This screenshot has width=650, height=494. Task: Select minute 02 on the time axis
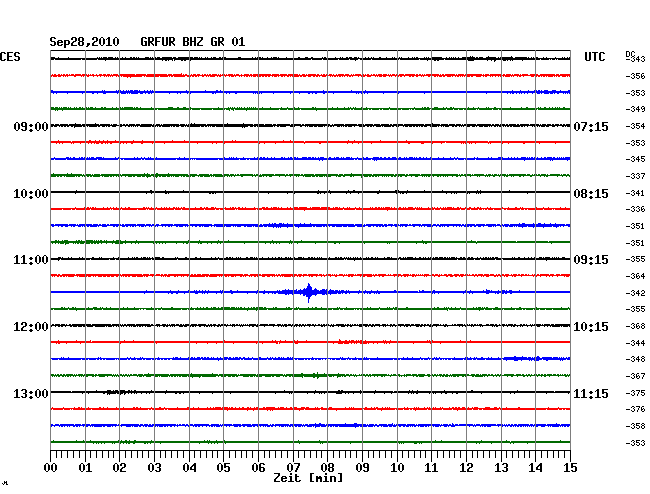pos(119,468)
